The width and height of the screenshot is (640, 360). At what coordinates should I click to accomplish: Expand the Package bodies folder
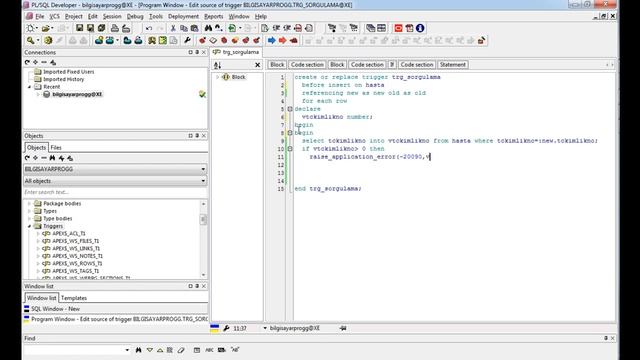29,203
